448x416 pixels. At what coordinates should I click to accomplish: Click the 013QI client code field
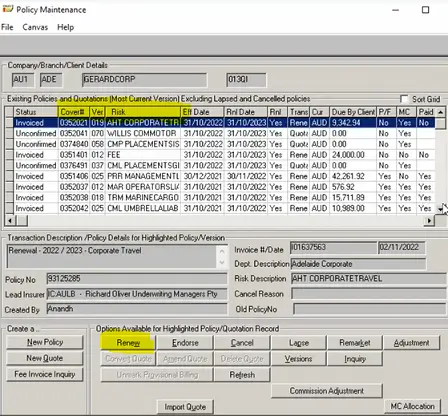[x=246, y=80]
